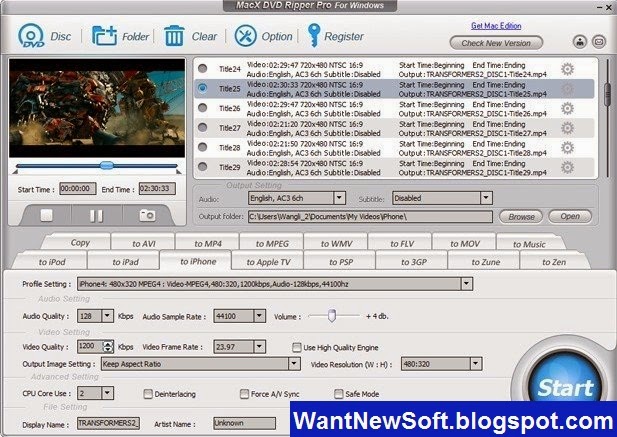Select the Title28 radio button
The width and height of the screenshot is (617, 437).
[x=203, y=147]
